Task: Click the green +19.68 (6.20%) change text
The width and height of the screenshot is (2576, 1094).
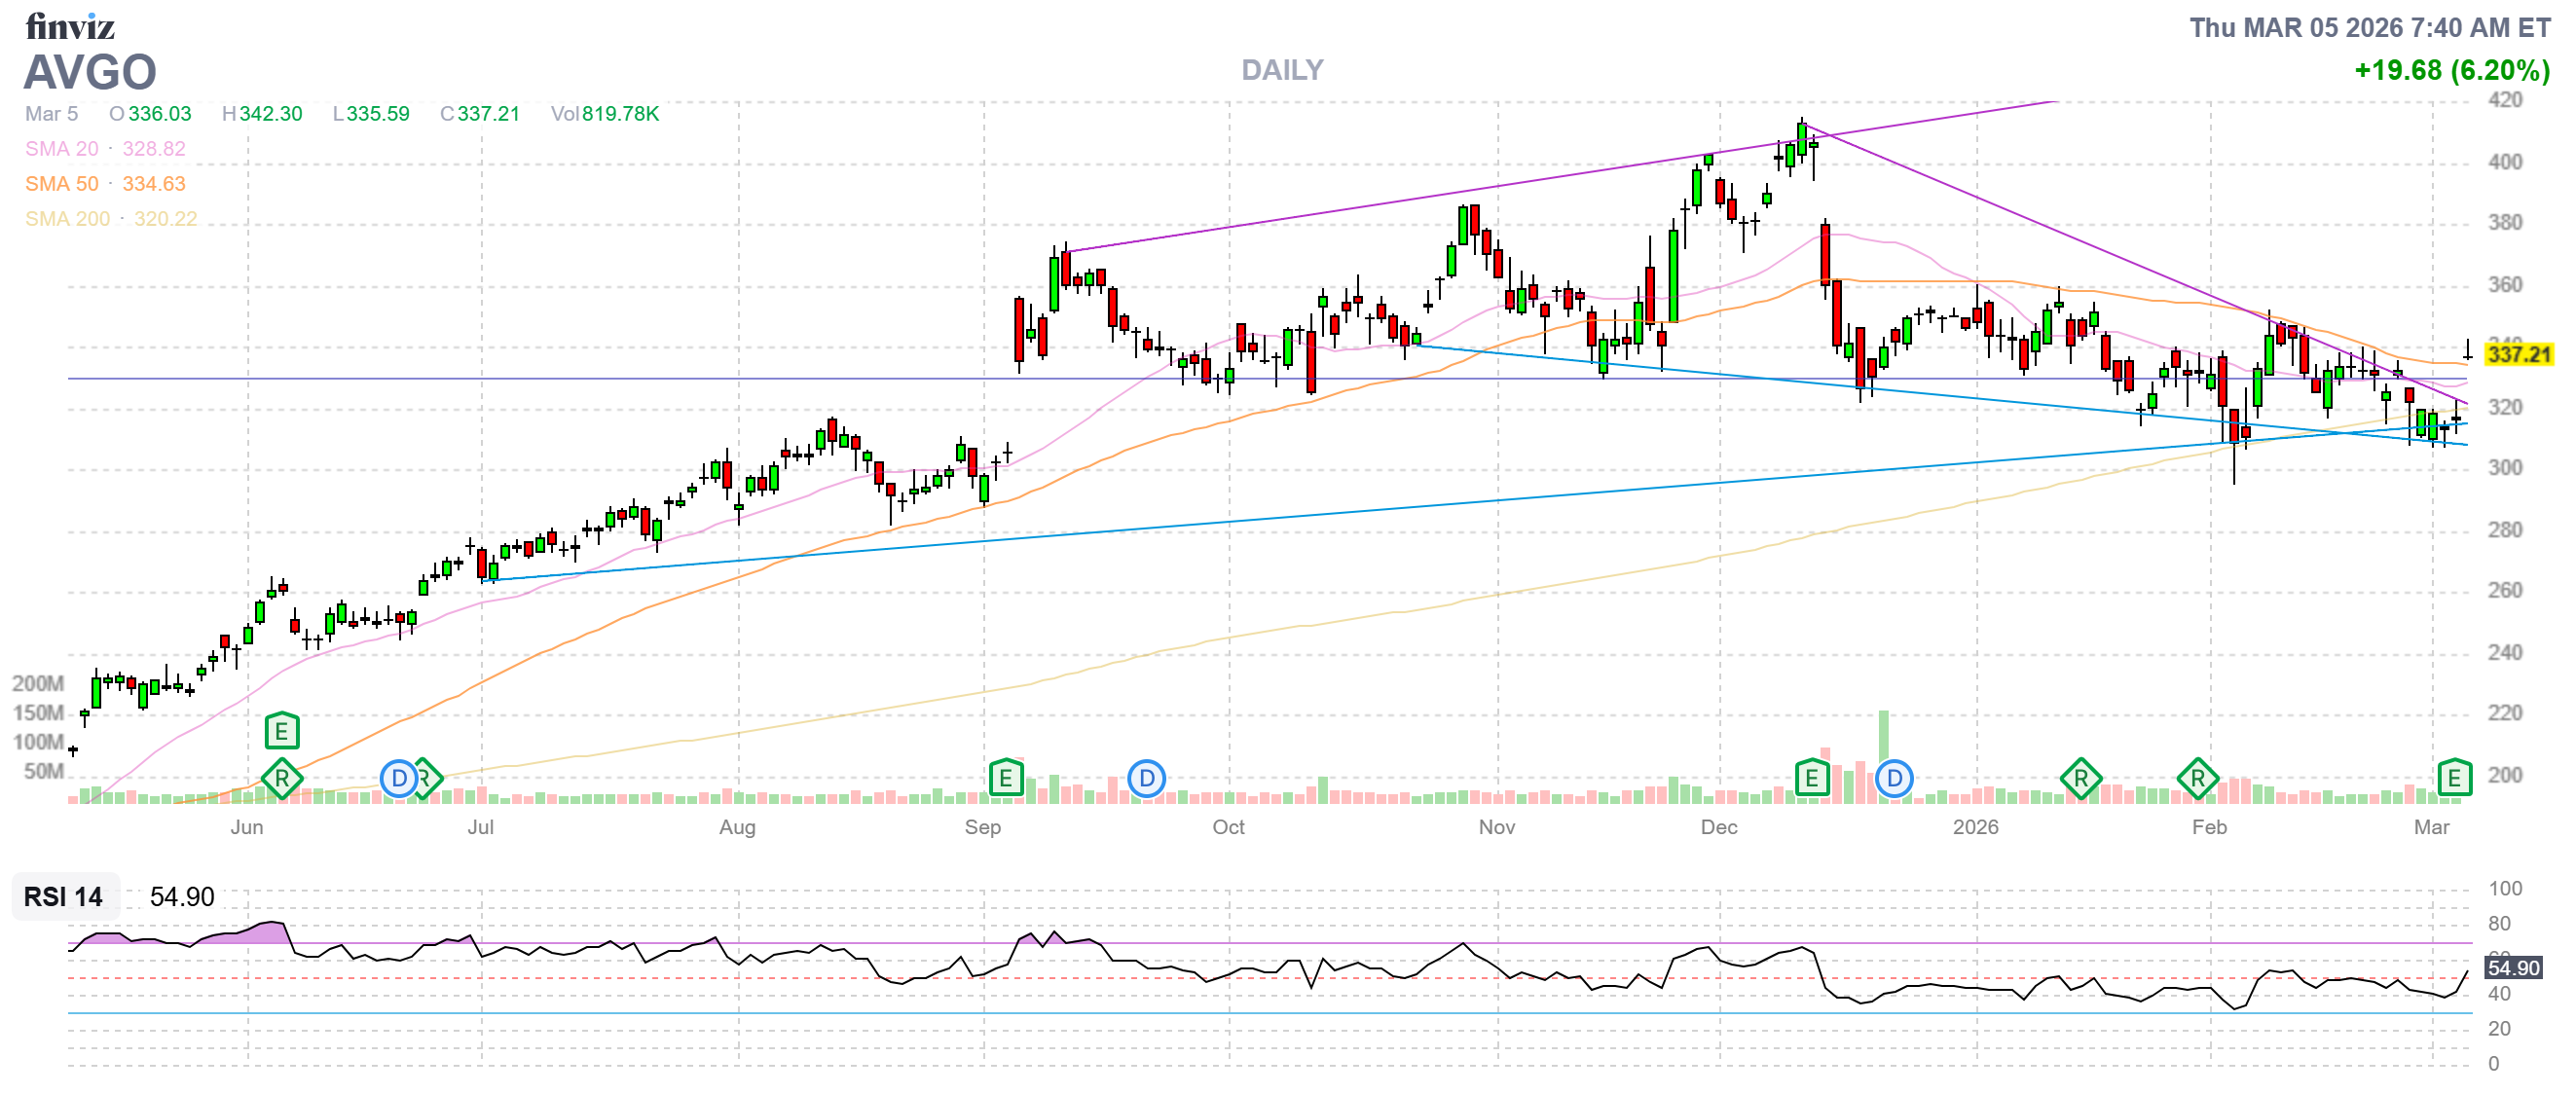Action: click(2451, 70)
